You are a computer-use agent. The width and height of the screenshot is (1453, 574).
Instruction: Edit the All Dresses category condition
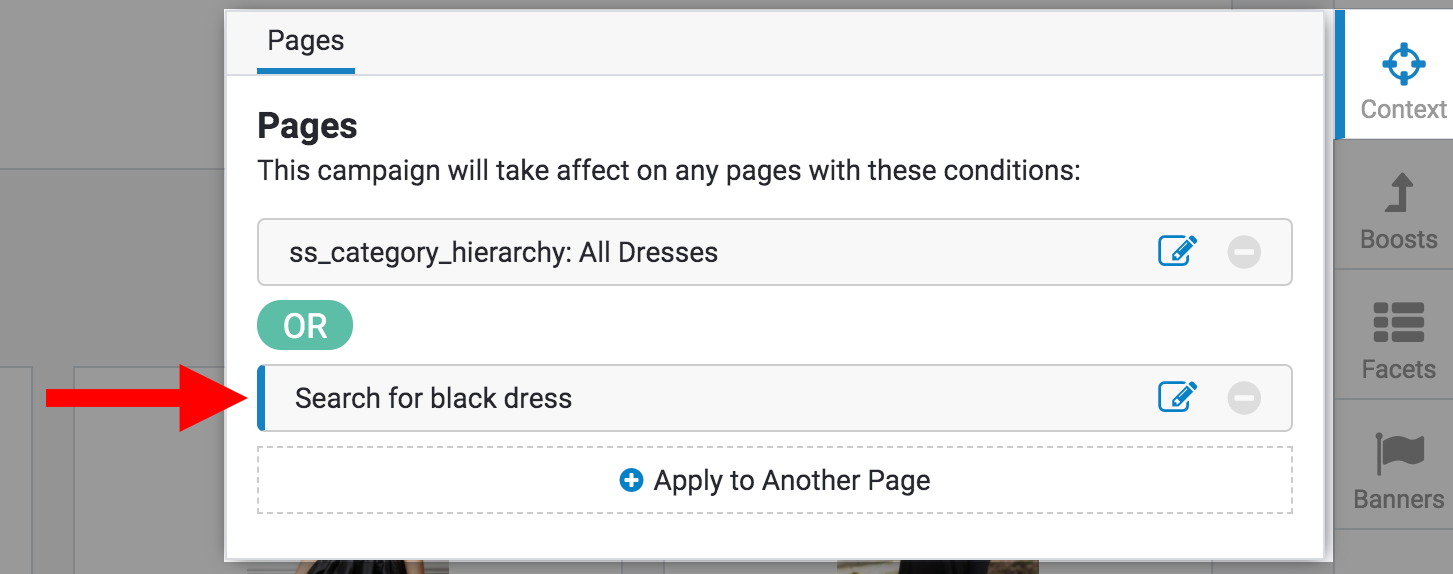[x=1178, y=251]
